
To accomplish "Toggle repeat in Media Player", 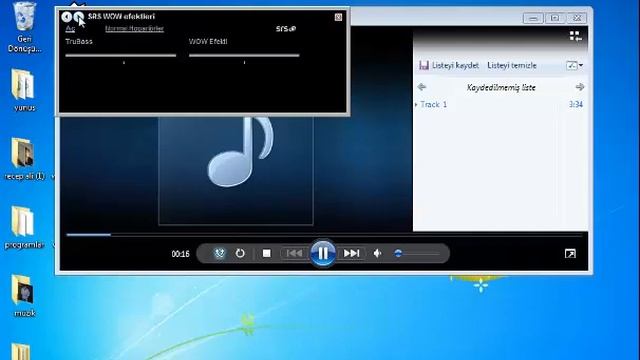I will point(240,253).
